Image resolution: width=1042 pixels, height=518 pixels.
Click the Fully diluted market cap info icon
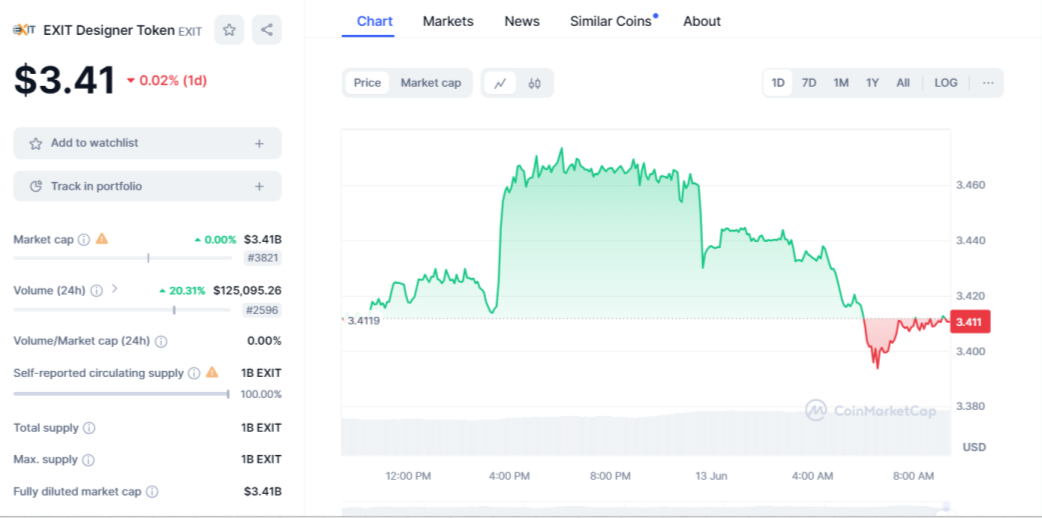tap(152, 492)
